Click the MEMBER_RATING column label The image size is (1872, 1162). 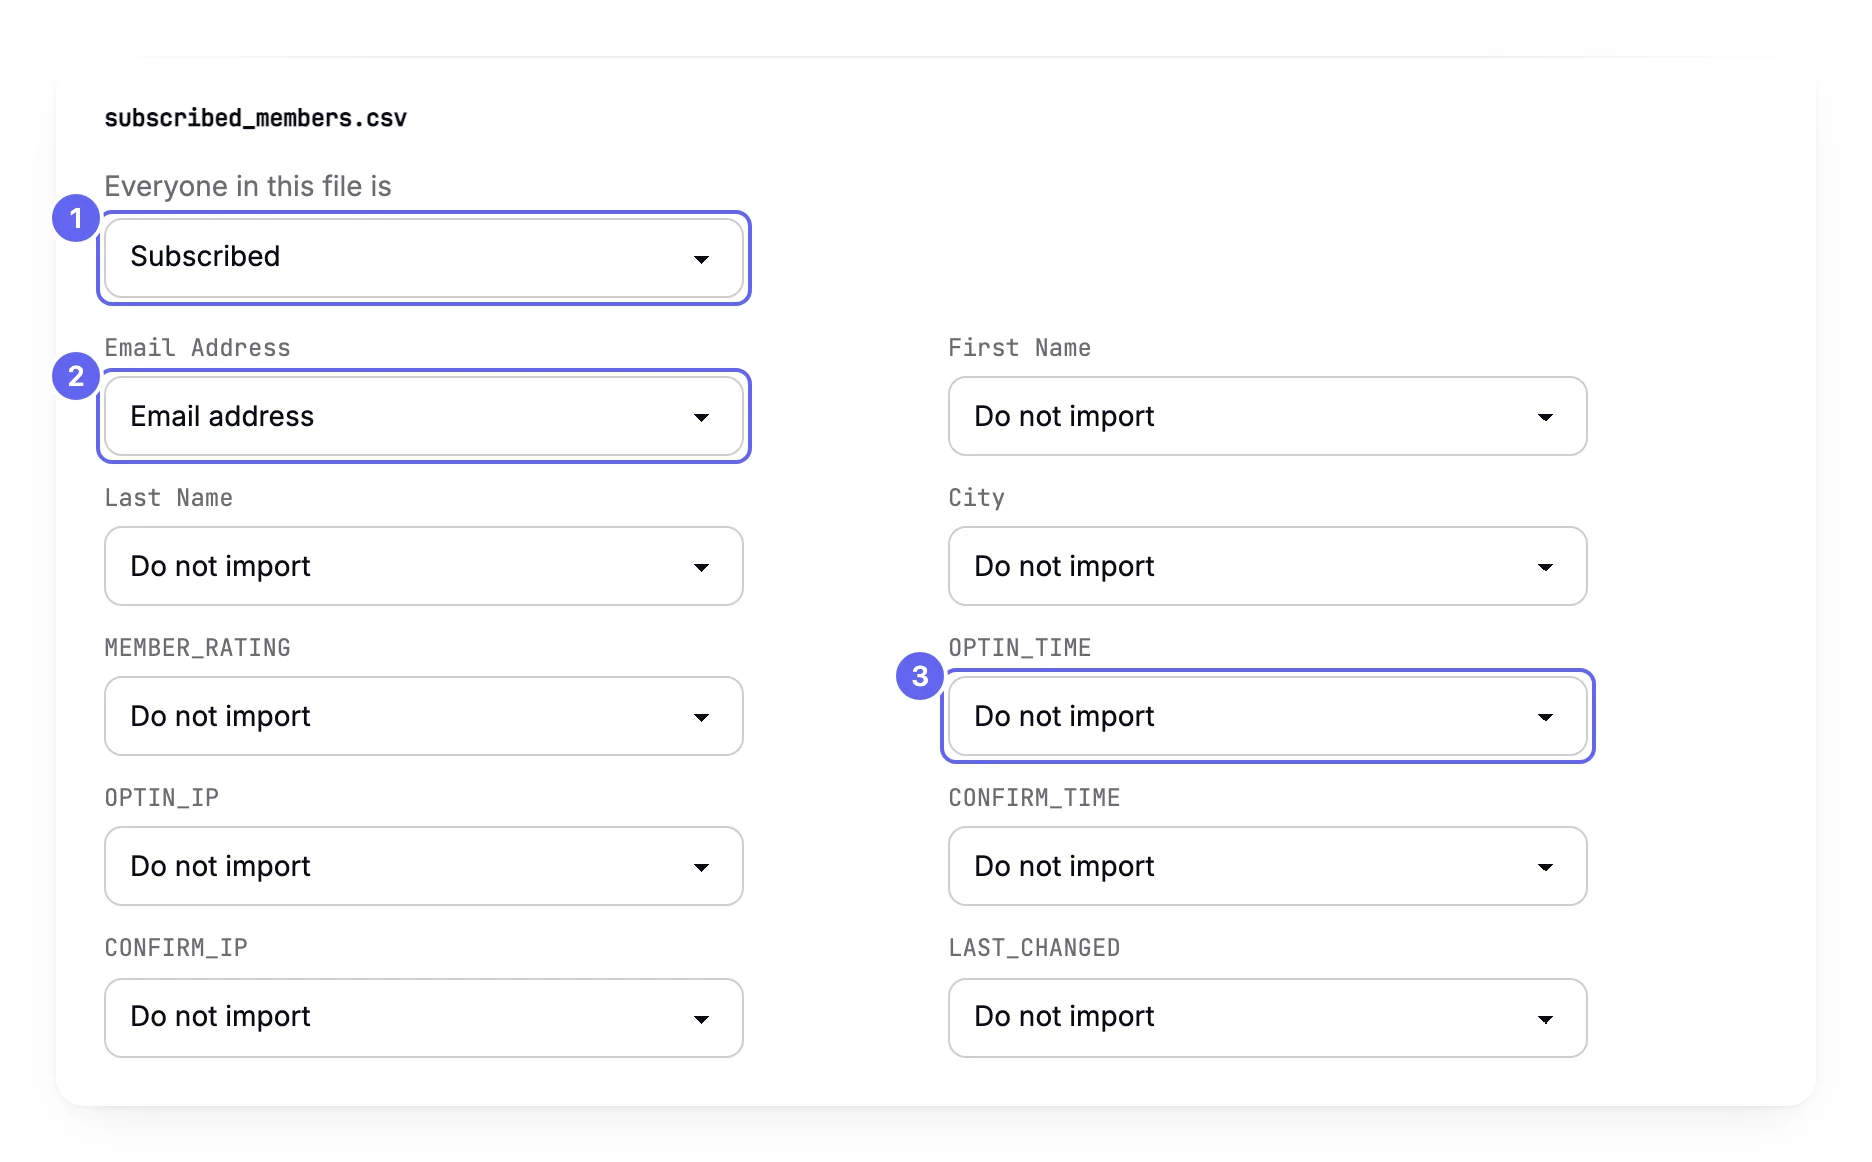(198, 648)
